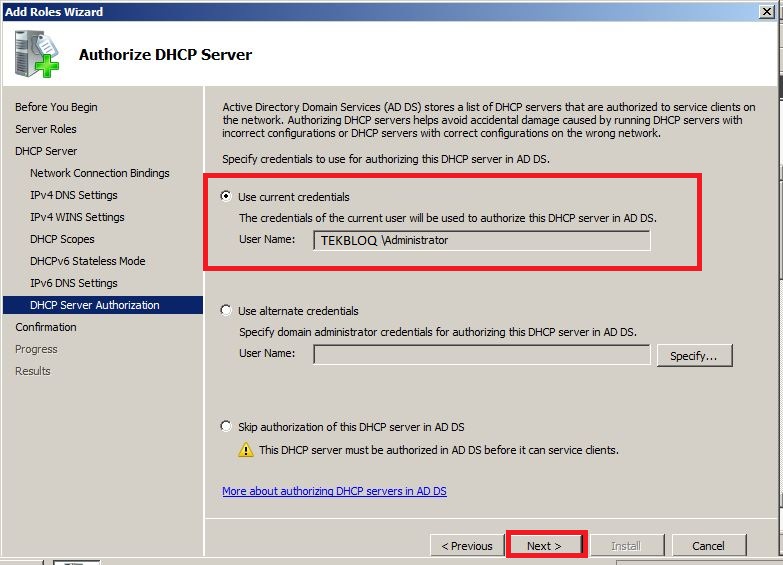Click the yellow warning triangle icon

pyautogui.click(x=246, y=450)
